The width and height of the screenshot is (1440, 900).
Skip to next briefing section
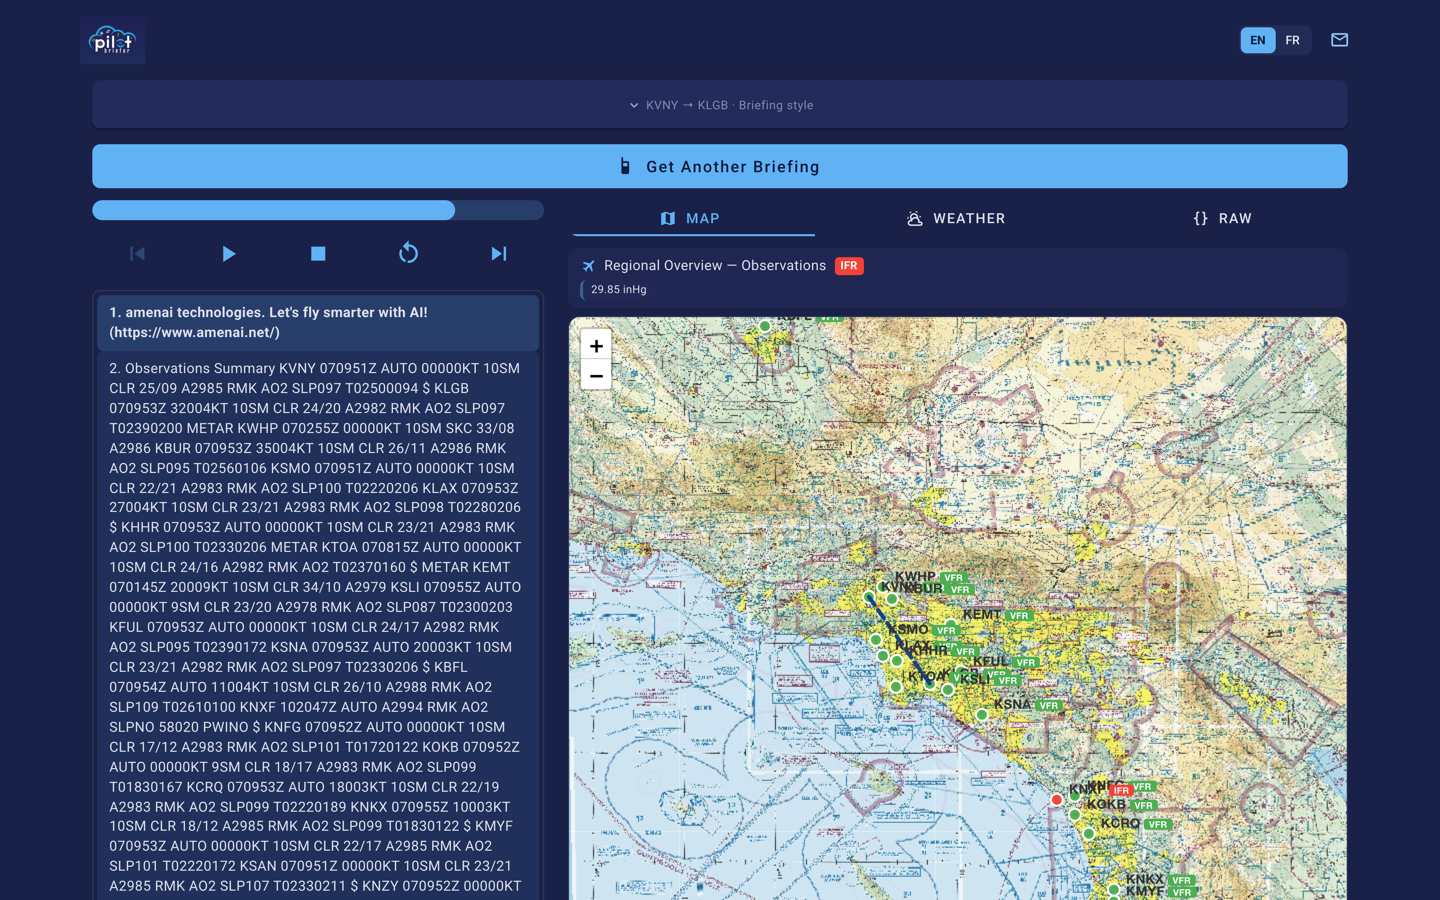click(x=498, y=254)
